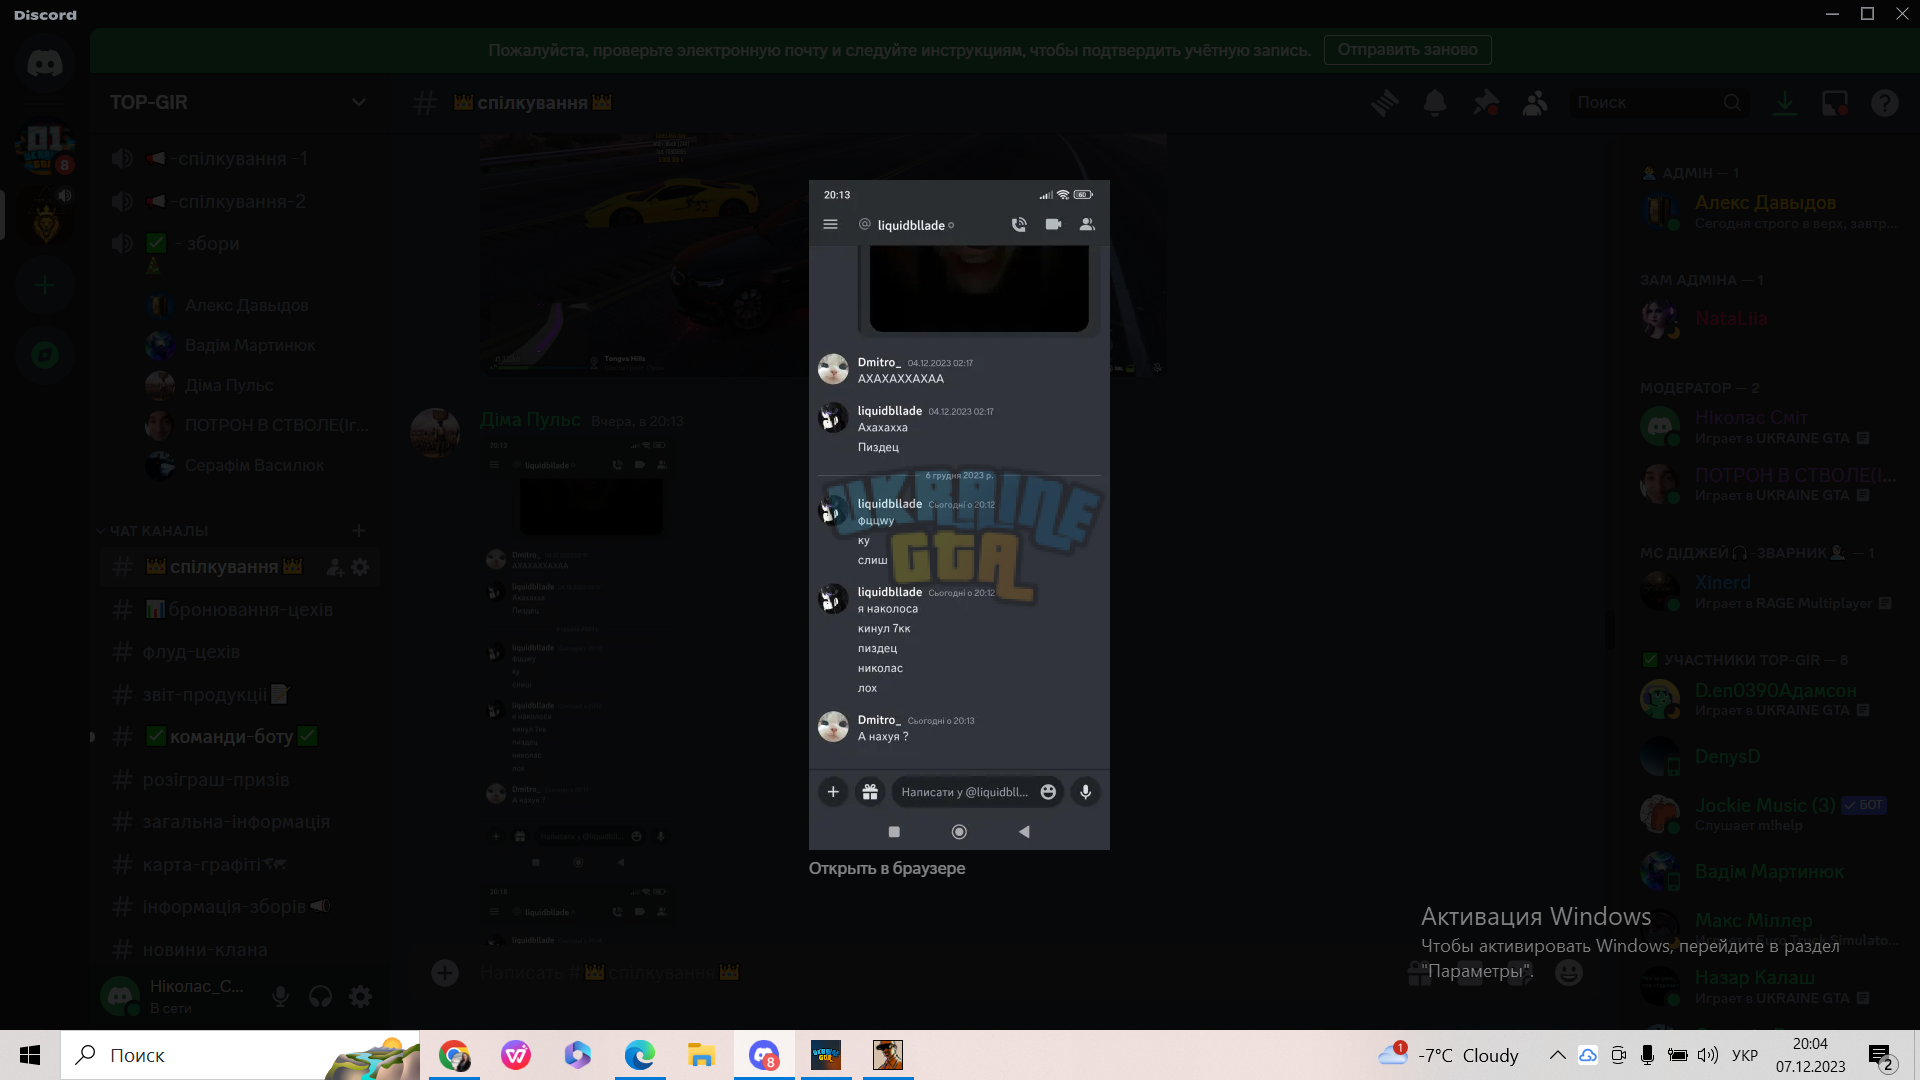Open attachment plus button in message bar
This screenshot has width=1920, height=1080.
(x=445, y=972)
